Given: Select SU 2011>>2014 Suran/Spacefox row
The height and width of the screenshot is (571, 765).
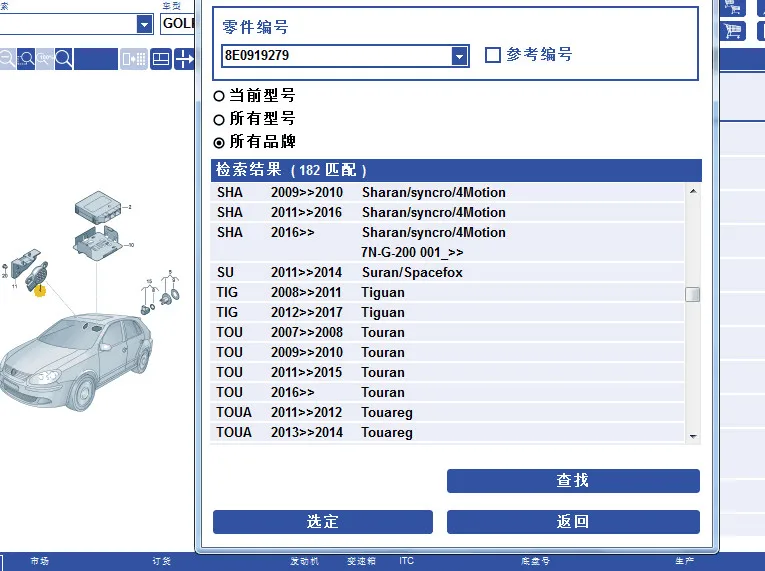Looking at the screenshot, I should pyautogui.click(x=447, y=272).
